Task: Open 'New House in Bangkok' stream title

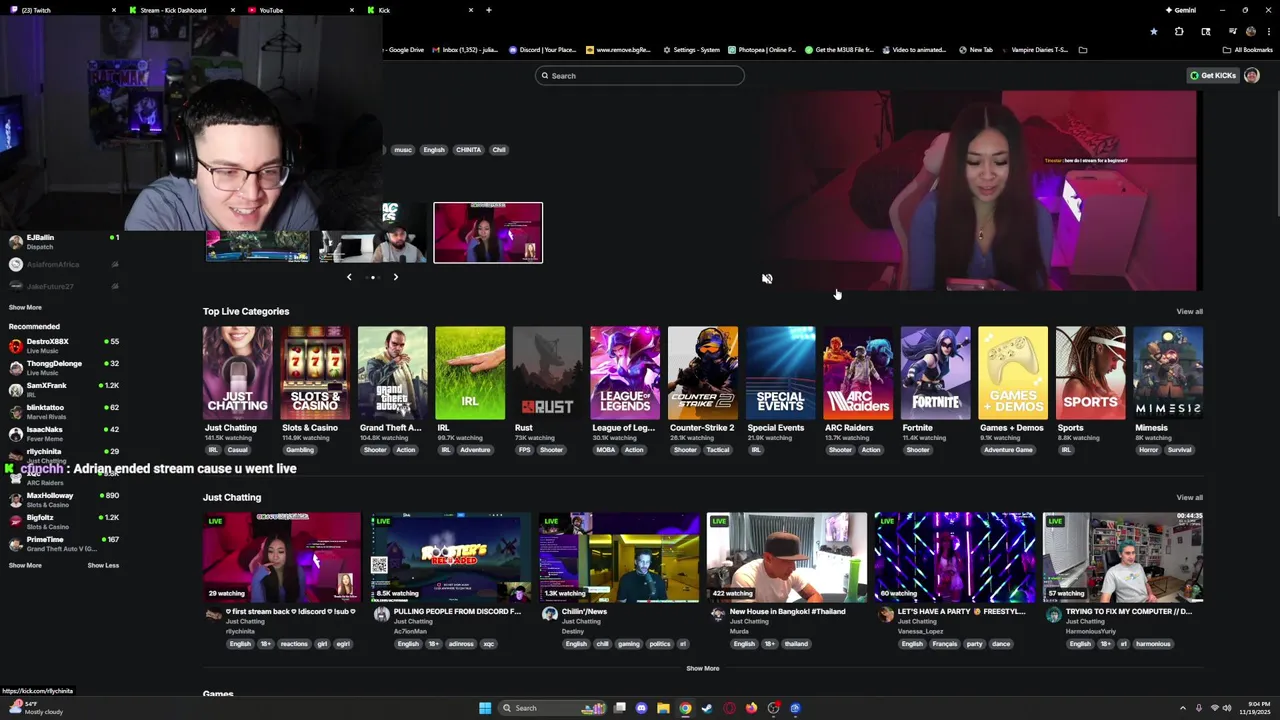Action: point(787,612)
